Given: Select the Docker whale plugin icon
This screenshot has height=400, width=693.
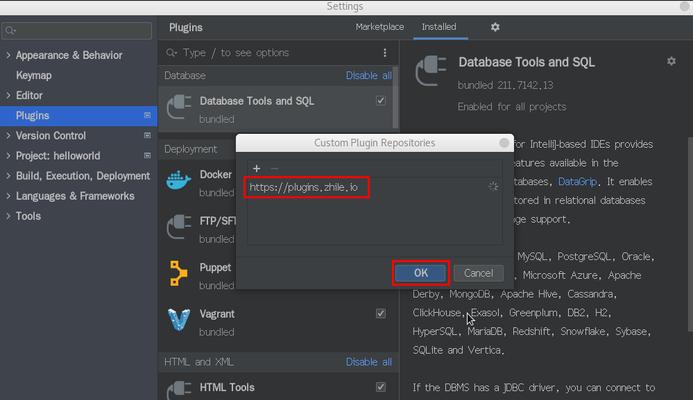Looking at the screenshot, I should [179, 180].
